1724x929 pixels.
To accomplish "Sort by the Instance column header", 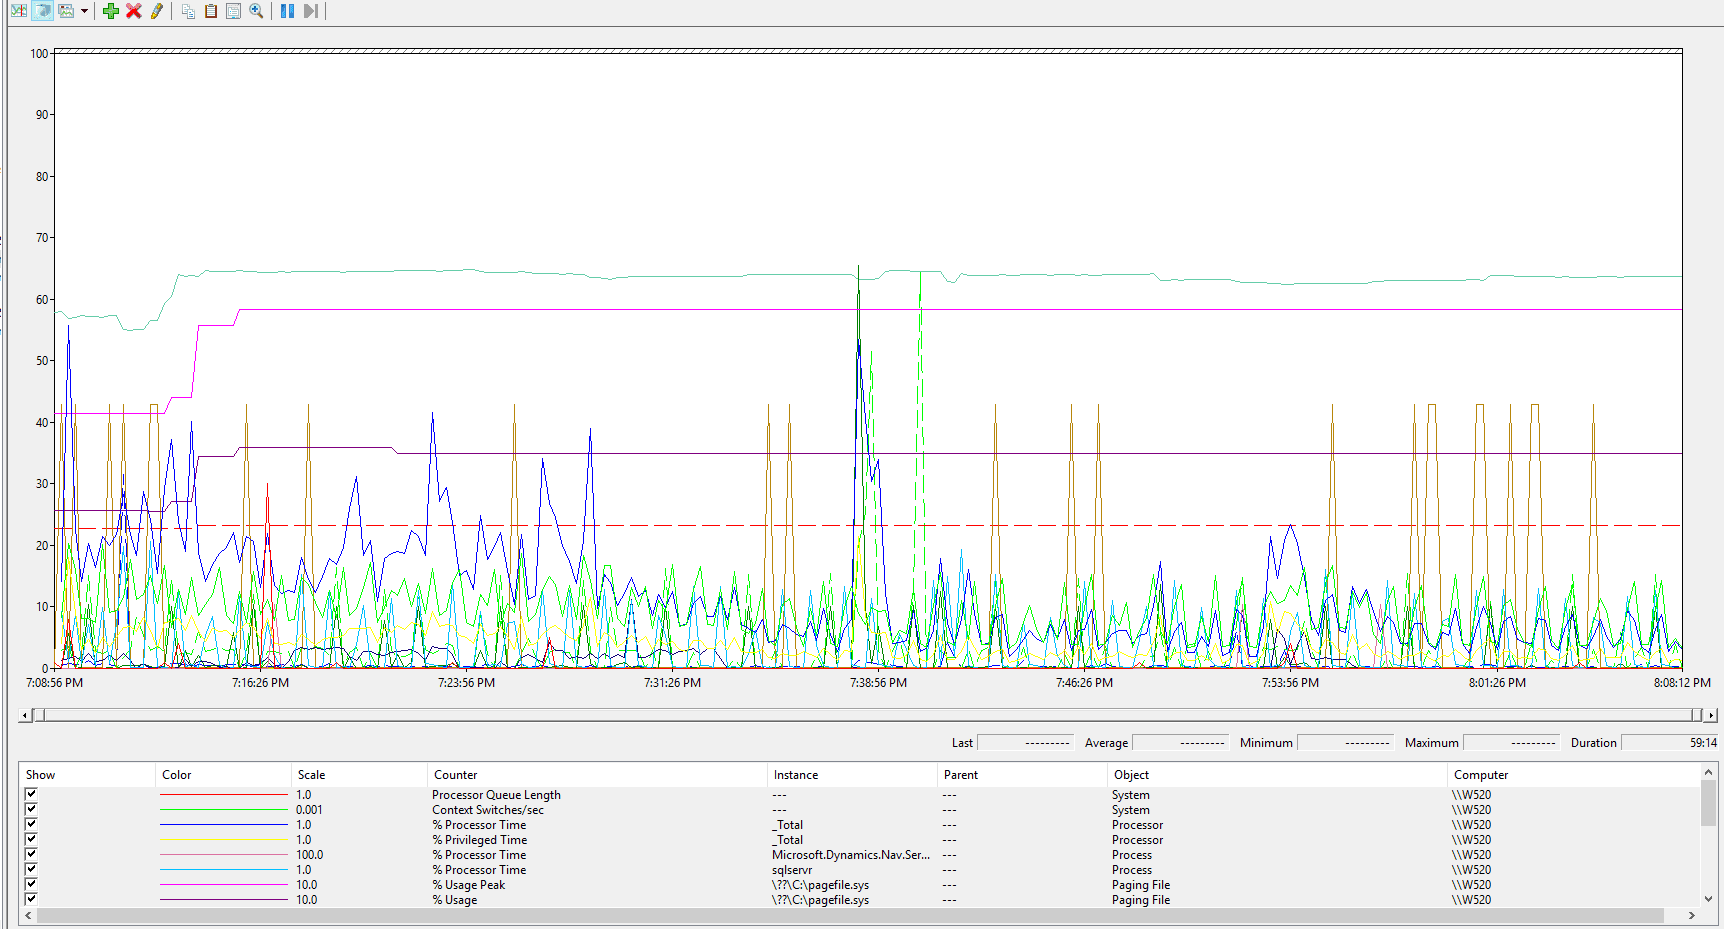I will point(852,775).
